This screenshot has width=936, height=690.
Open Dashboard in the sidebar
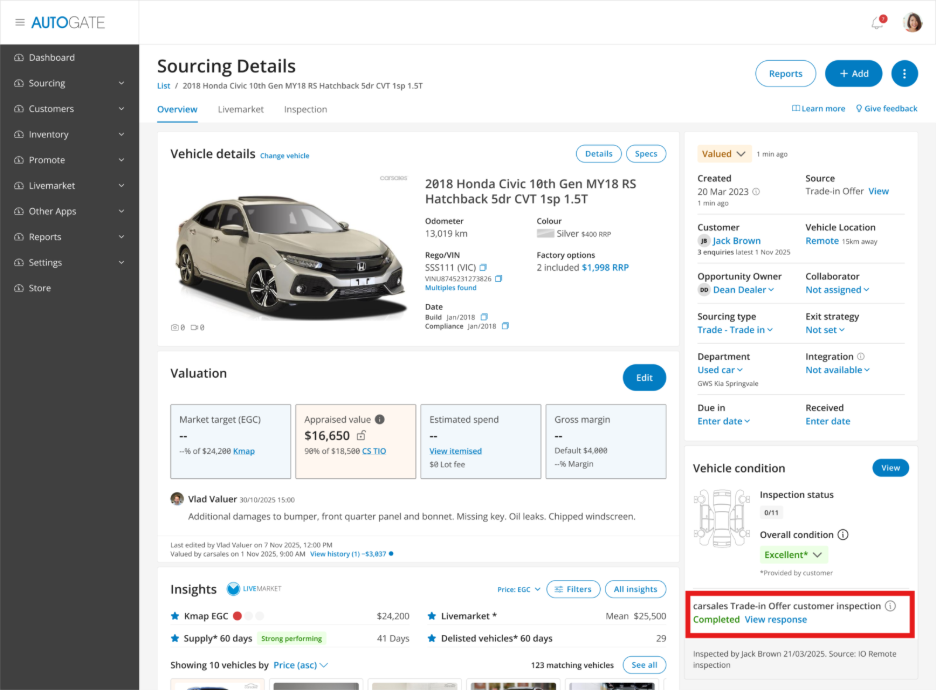pyautogui.click(x=51, y=58)
